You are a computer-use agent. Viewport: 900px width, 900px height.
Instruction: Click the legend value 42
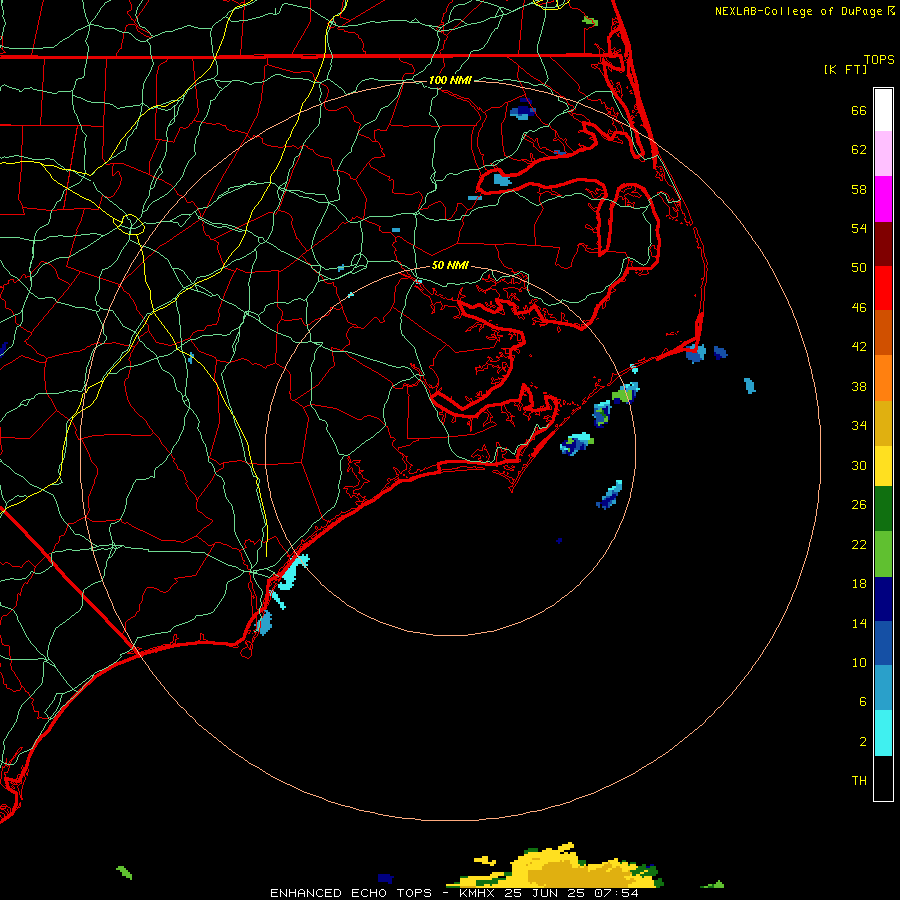[x=859, y=347]
